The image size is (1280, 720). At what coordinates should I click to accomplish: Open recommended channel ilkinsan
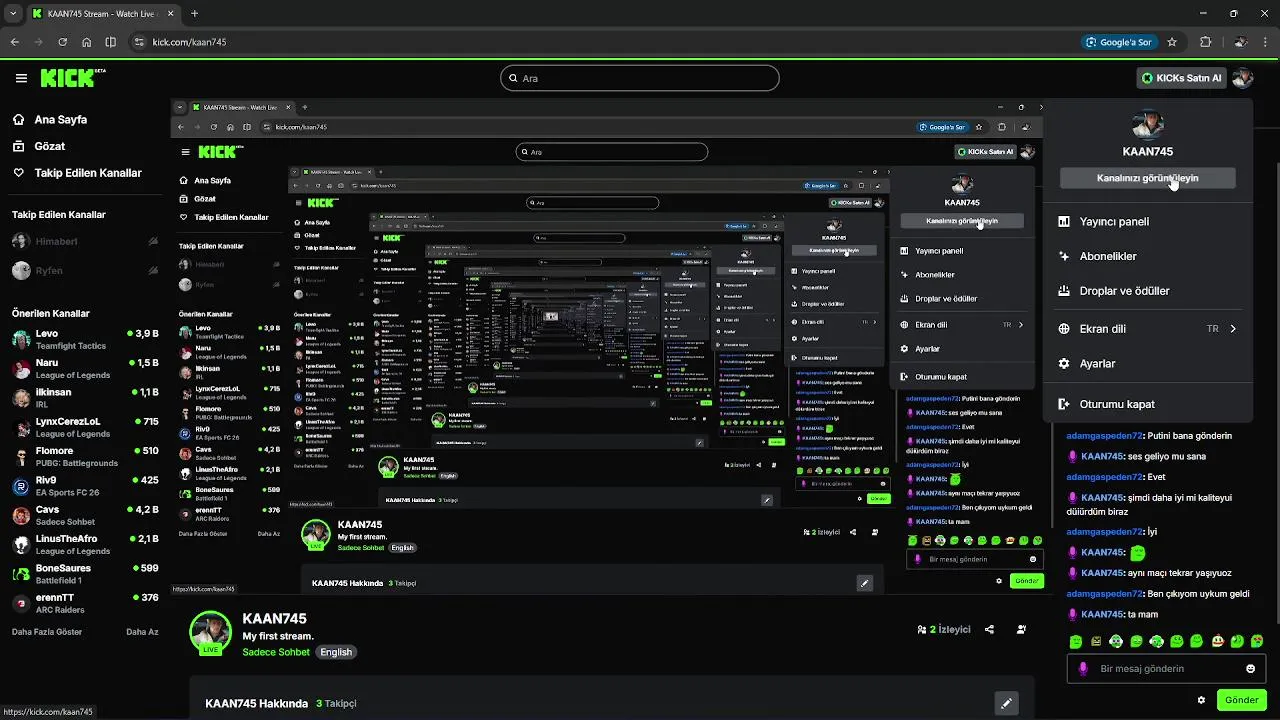(85, 397)
